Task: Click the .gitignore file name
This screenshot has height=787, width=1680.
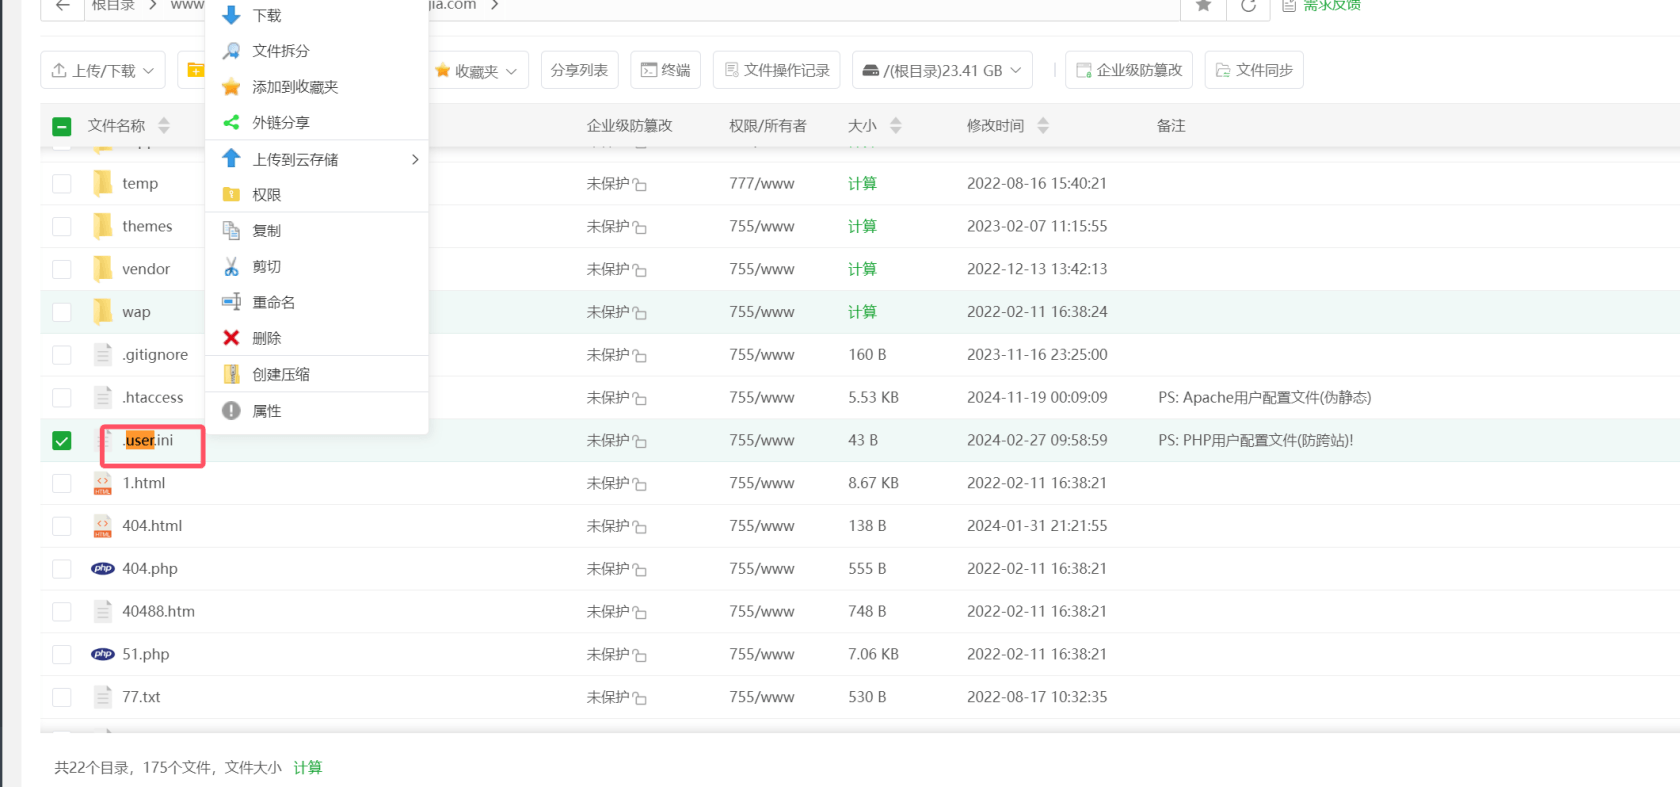Action: (155, 355)
